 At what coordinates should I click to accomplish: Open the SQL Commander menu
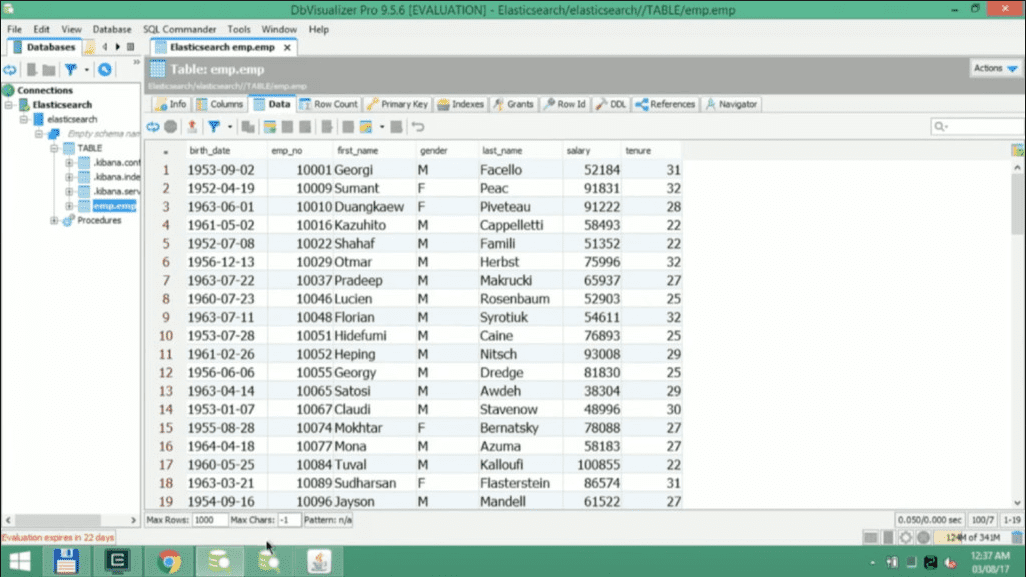[179, 29]
